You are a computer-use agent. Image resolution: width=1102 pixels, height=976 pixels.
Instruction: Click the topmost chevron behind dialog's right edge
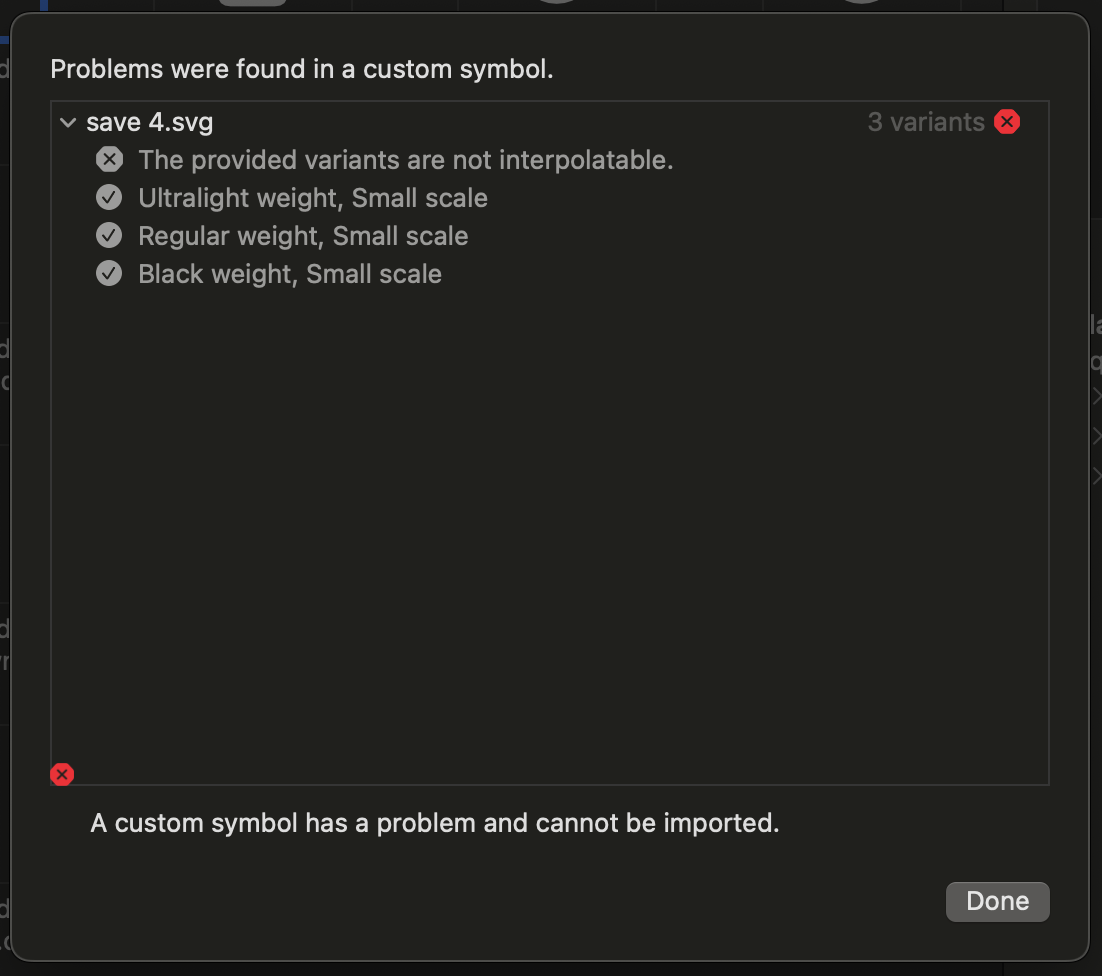coord(1096,396)
